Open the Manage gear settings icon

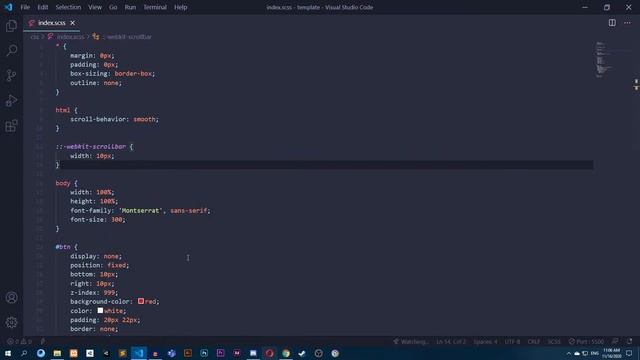click(x=11, y=322)
